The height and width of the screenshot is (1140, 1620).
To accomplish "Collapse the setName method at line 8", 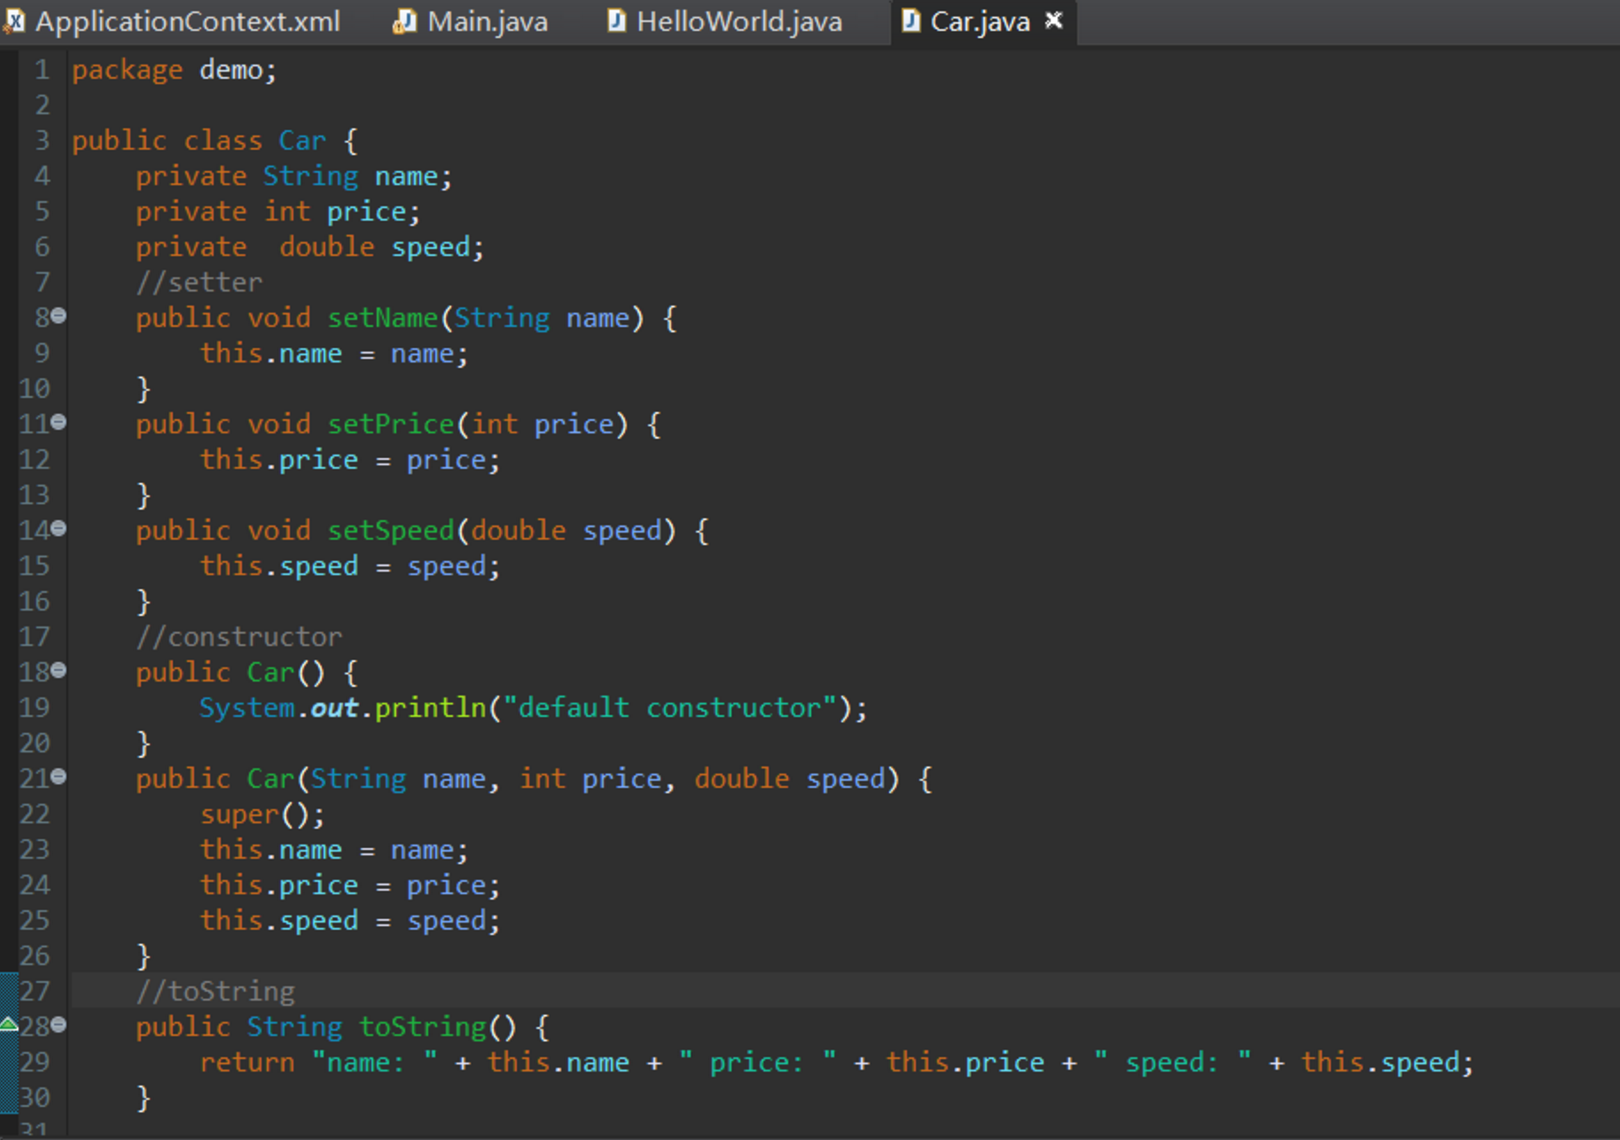I will pyautogui.click(x=59, y=316).
